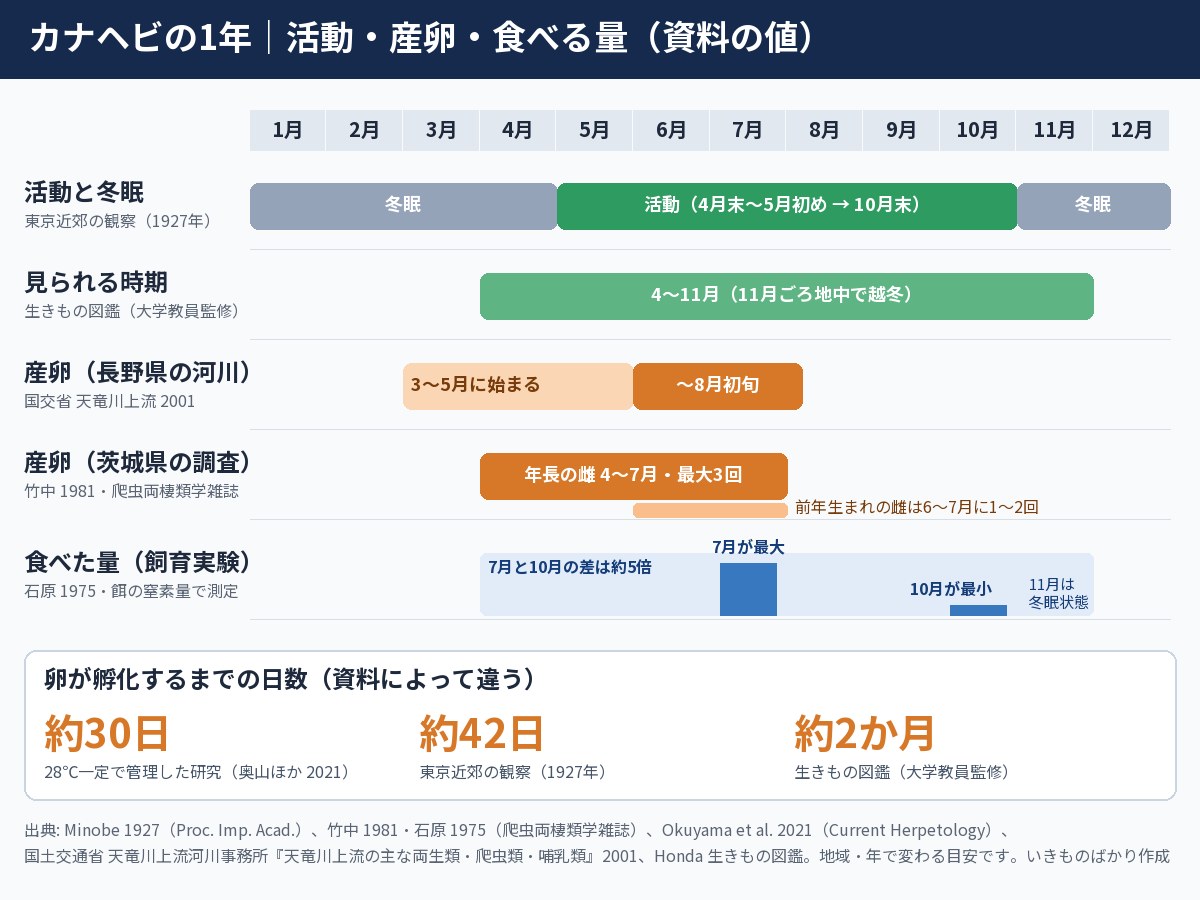Click the 6月 month header cell
Image resolution: width=1200 pixels, height=900 pixels.
coord(671,130)
